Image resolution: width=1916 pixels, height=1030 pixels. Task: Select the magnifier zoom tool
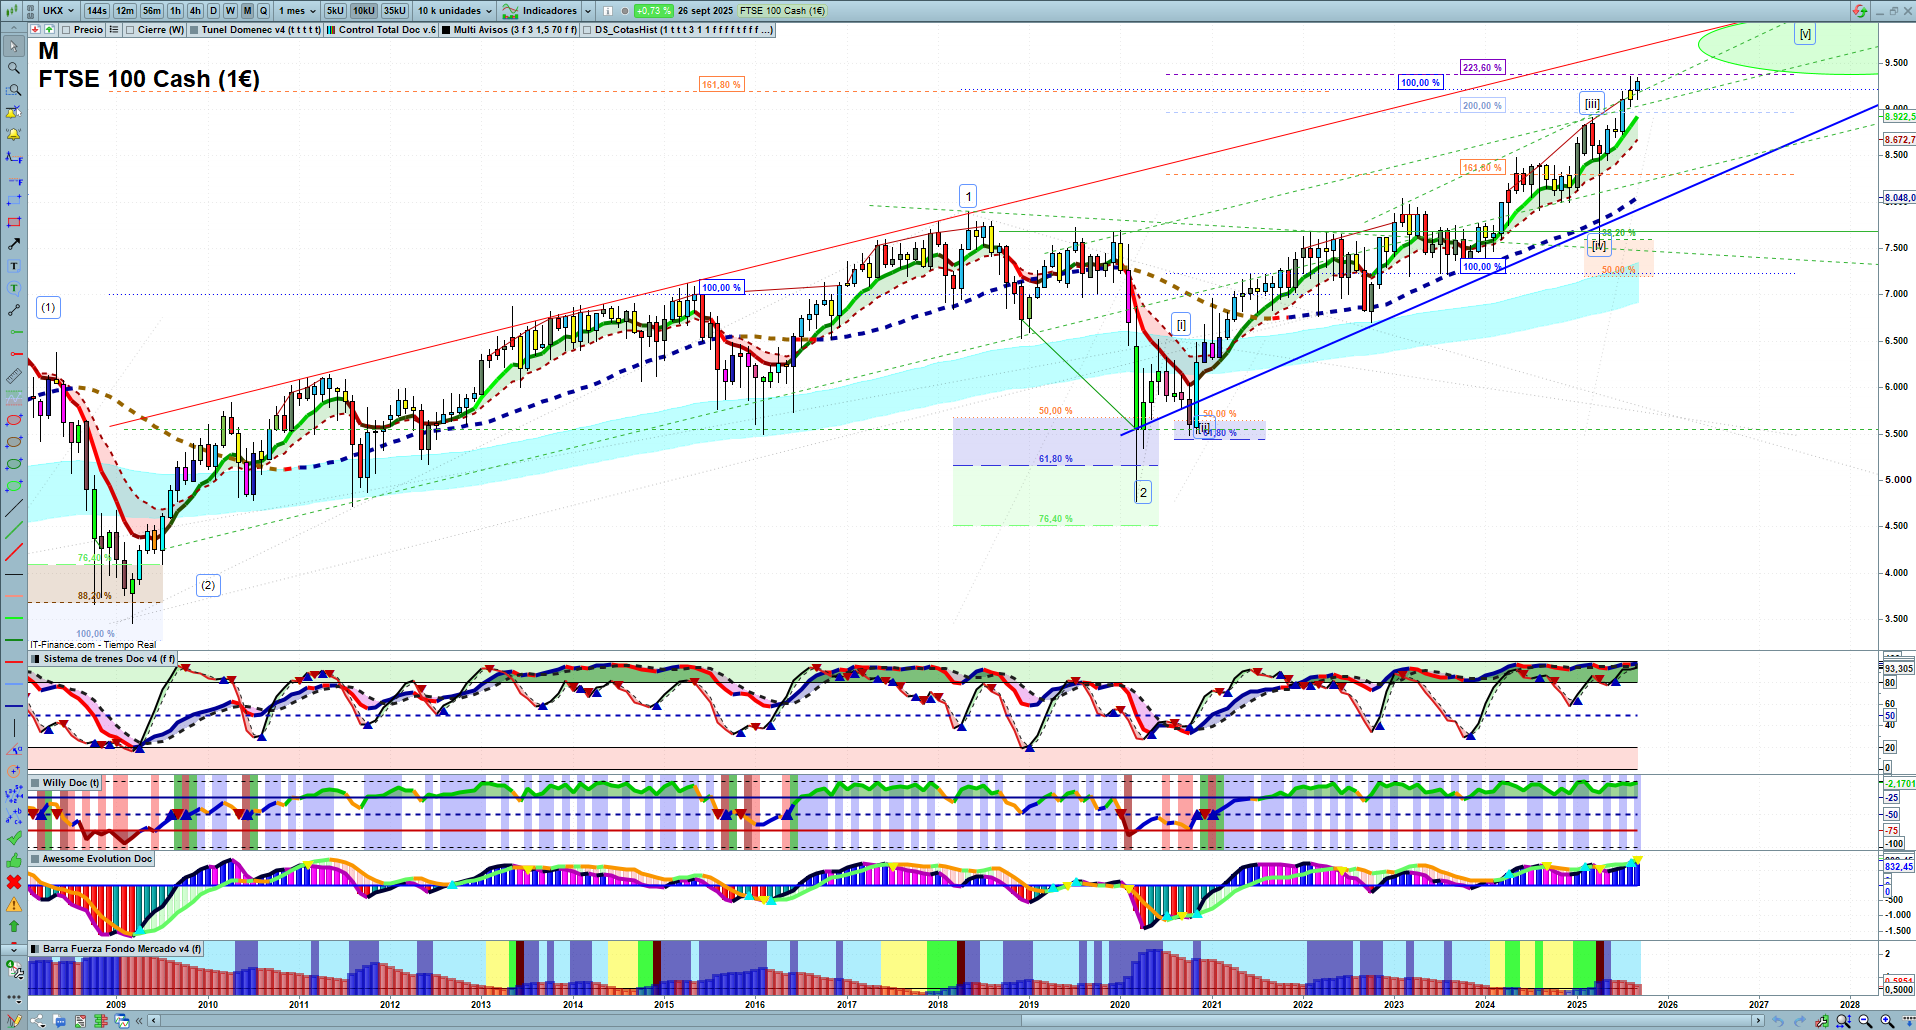point(14,68)
